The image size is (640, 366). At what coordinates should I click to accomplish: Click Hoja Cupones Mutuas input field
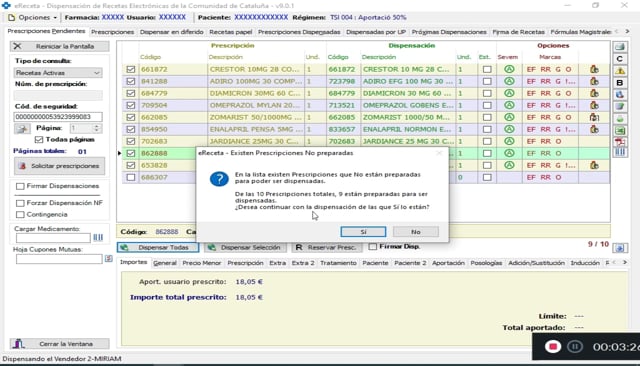coord(59,259)
